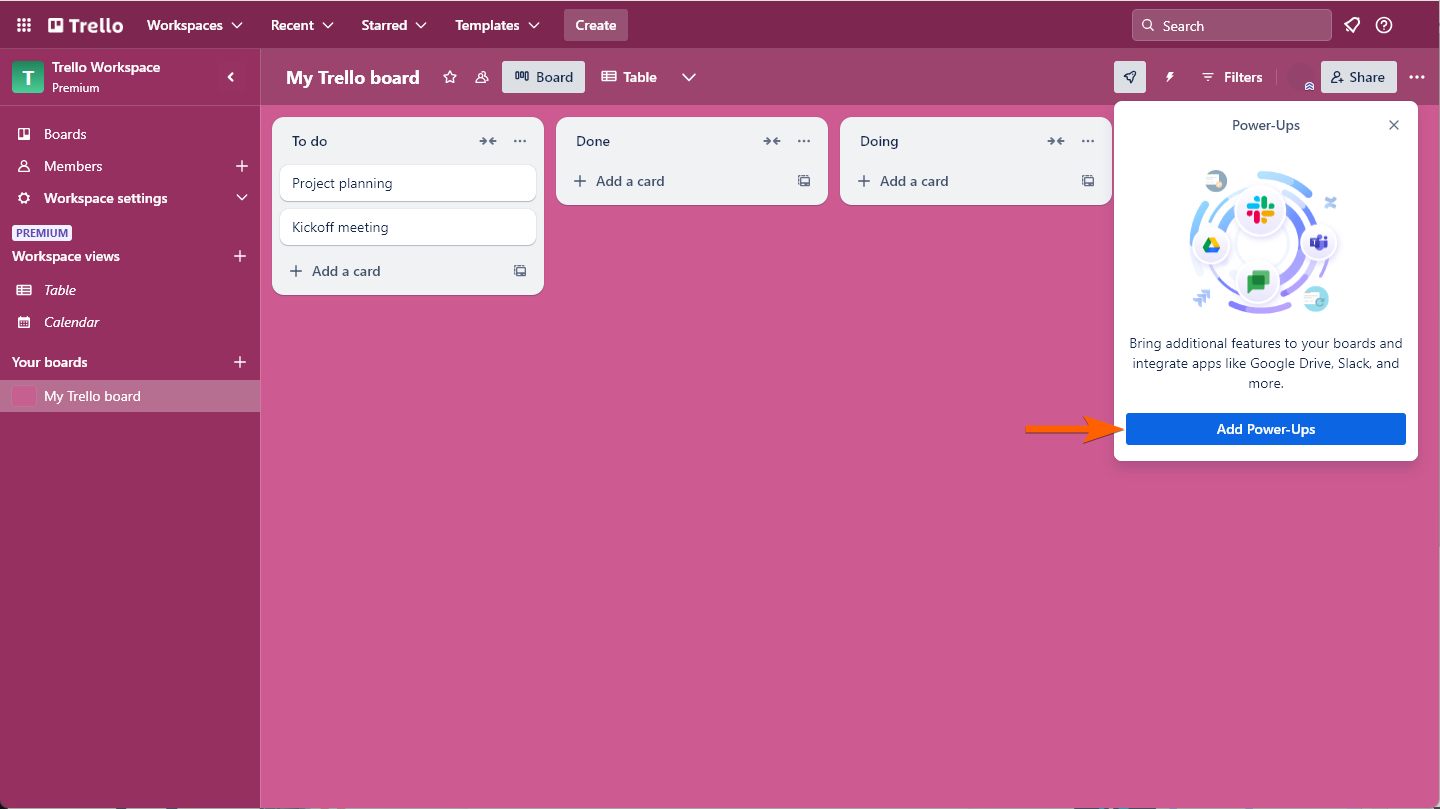Open the help question mark icon
The height and width of the screenshot is (809, 1440).
click(1384, 25)
